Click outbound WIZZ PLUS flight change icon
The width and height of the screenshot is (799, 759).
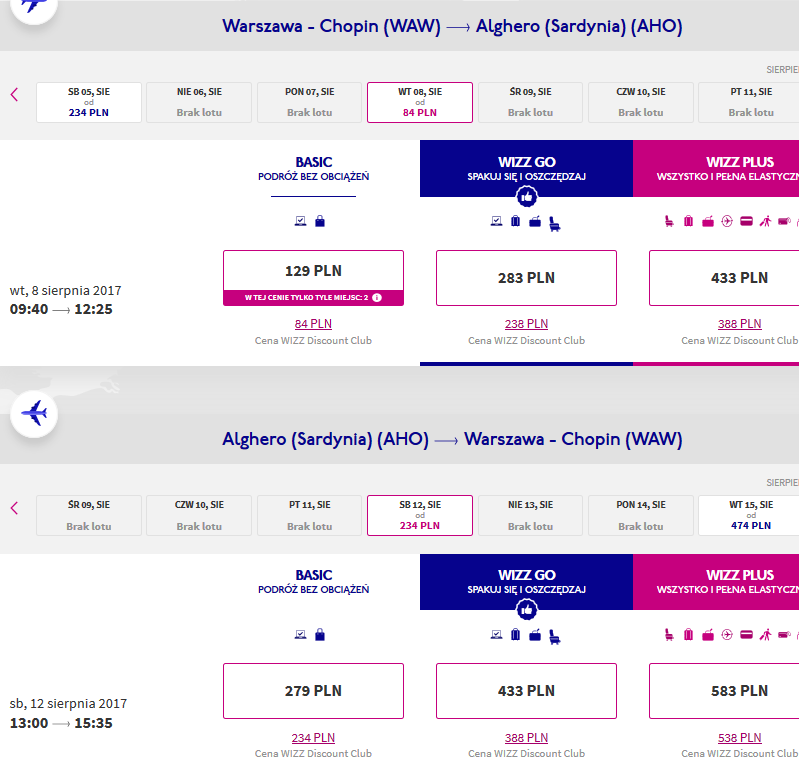click(x=727, y=221)
